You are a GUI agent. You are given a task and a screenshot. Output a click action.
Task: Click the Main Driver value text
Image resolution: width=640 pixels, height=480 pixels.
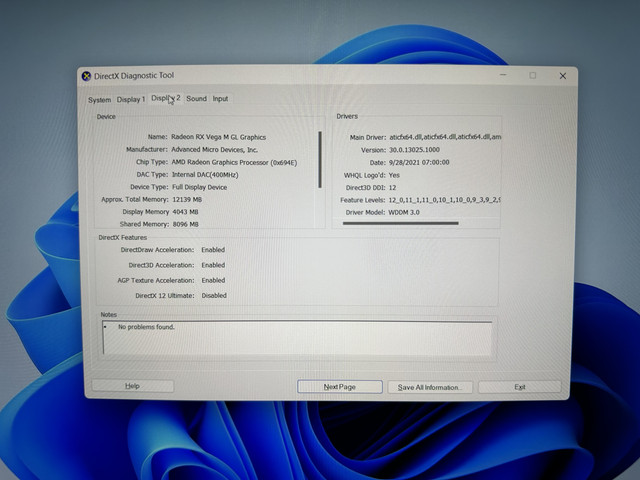445,137
